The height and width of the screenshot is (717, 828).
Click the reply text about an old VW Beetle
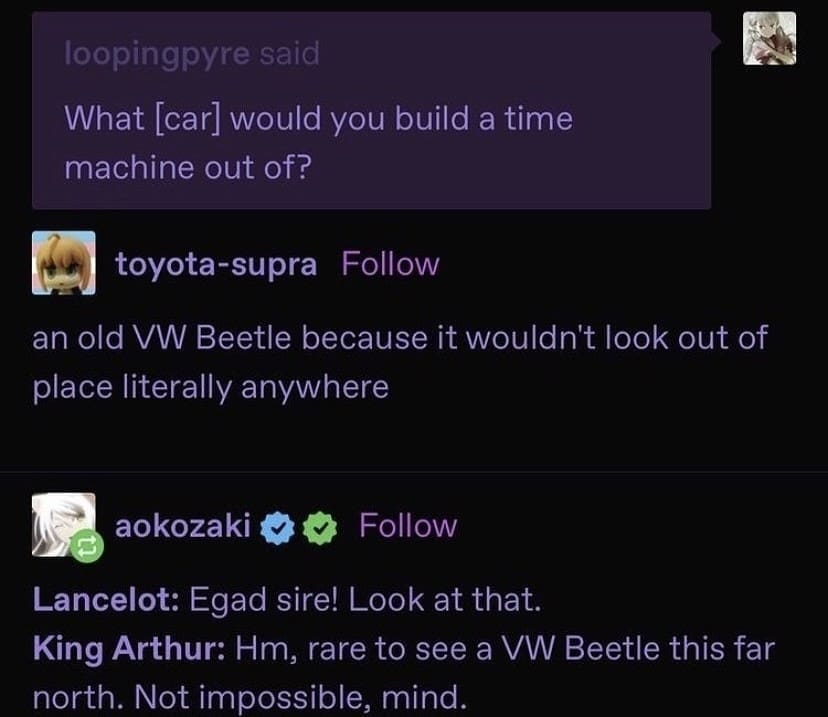[399, 338]
